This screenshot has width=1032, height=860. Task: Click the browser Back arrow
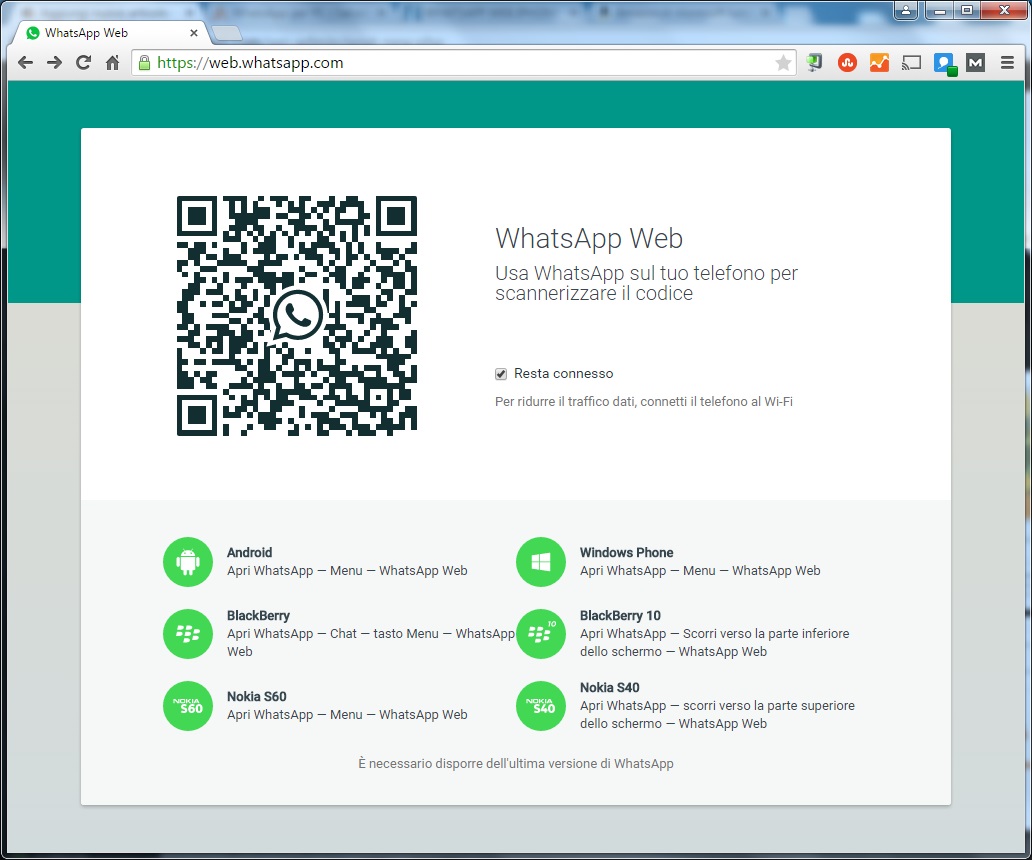coord(26,63)
